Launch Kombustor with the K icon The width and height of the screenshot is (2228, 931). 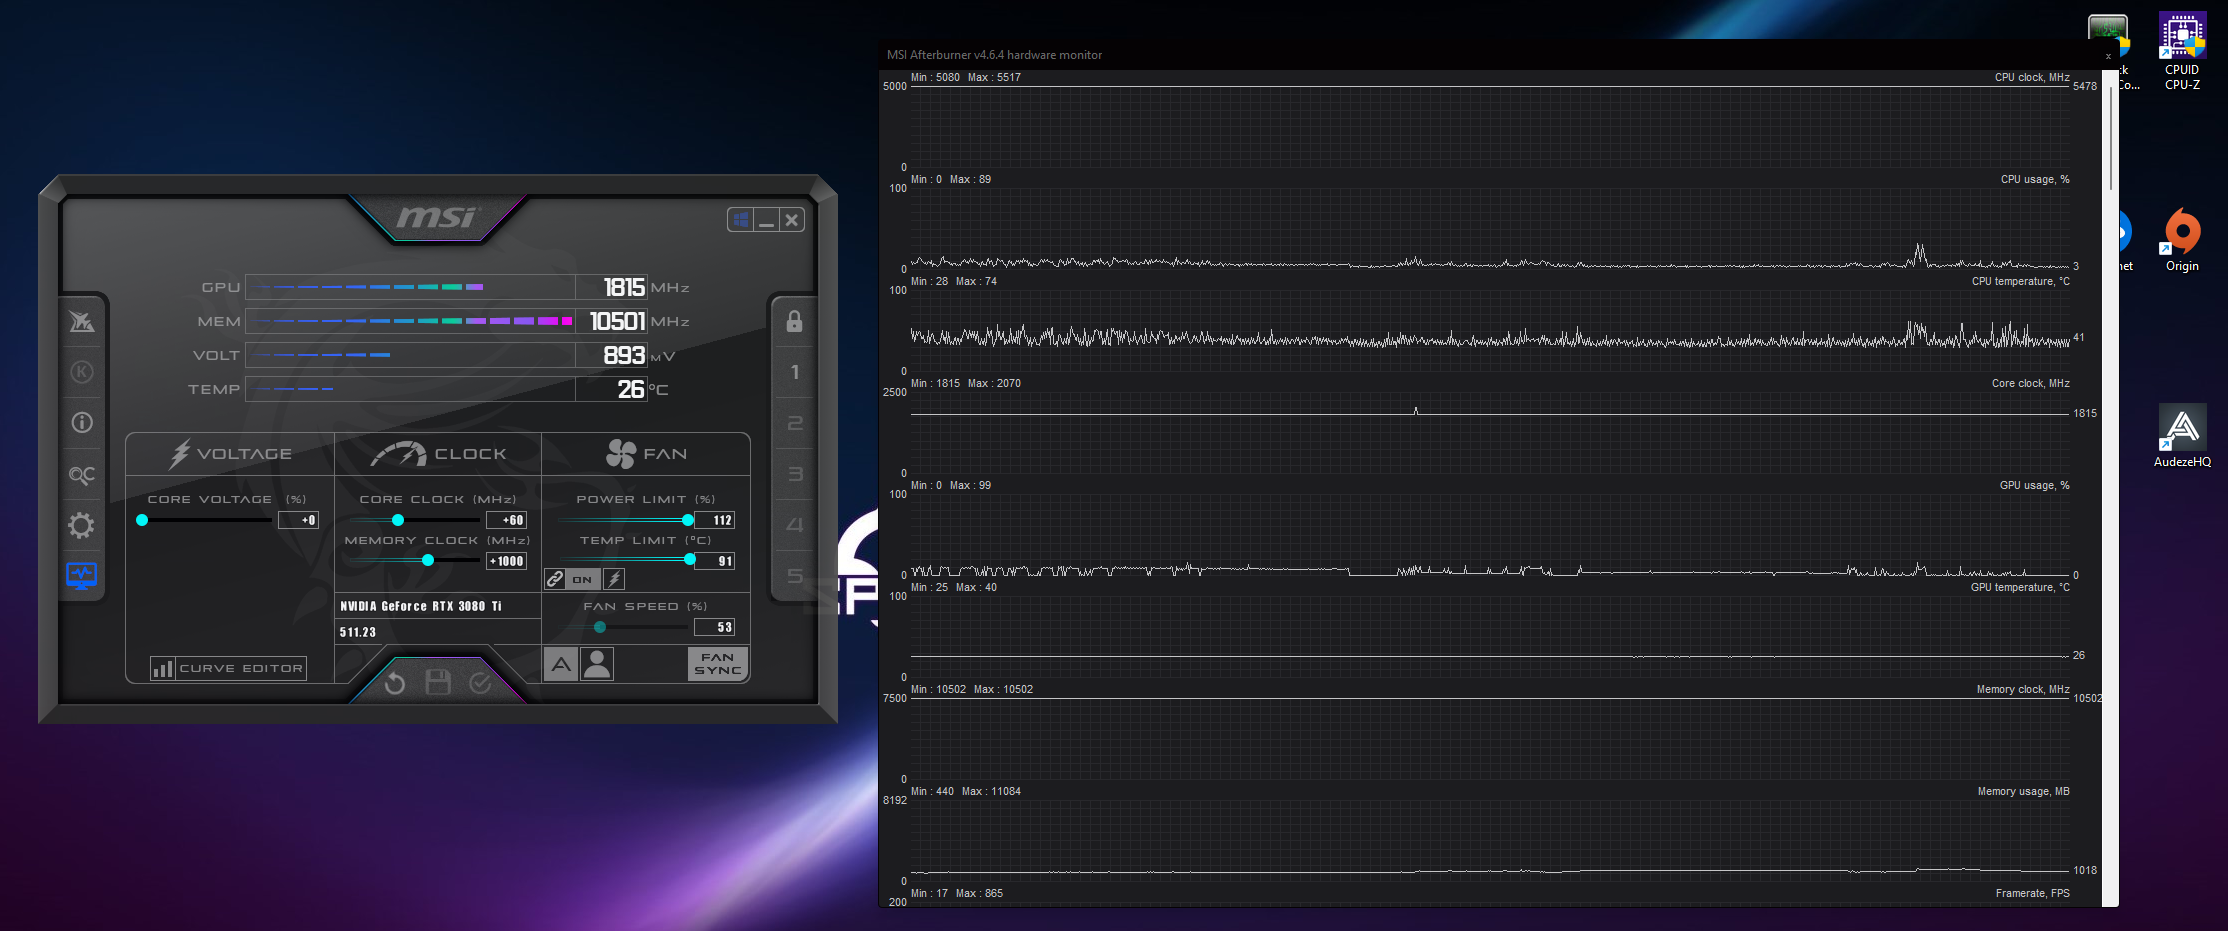[x=82, y=372]
